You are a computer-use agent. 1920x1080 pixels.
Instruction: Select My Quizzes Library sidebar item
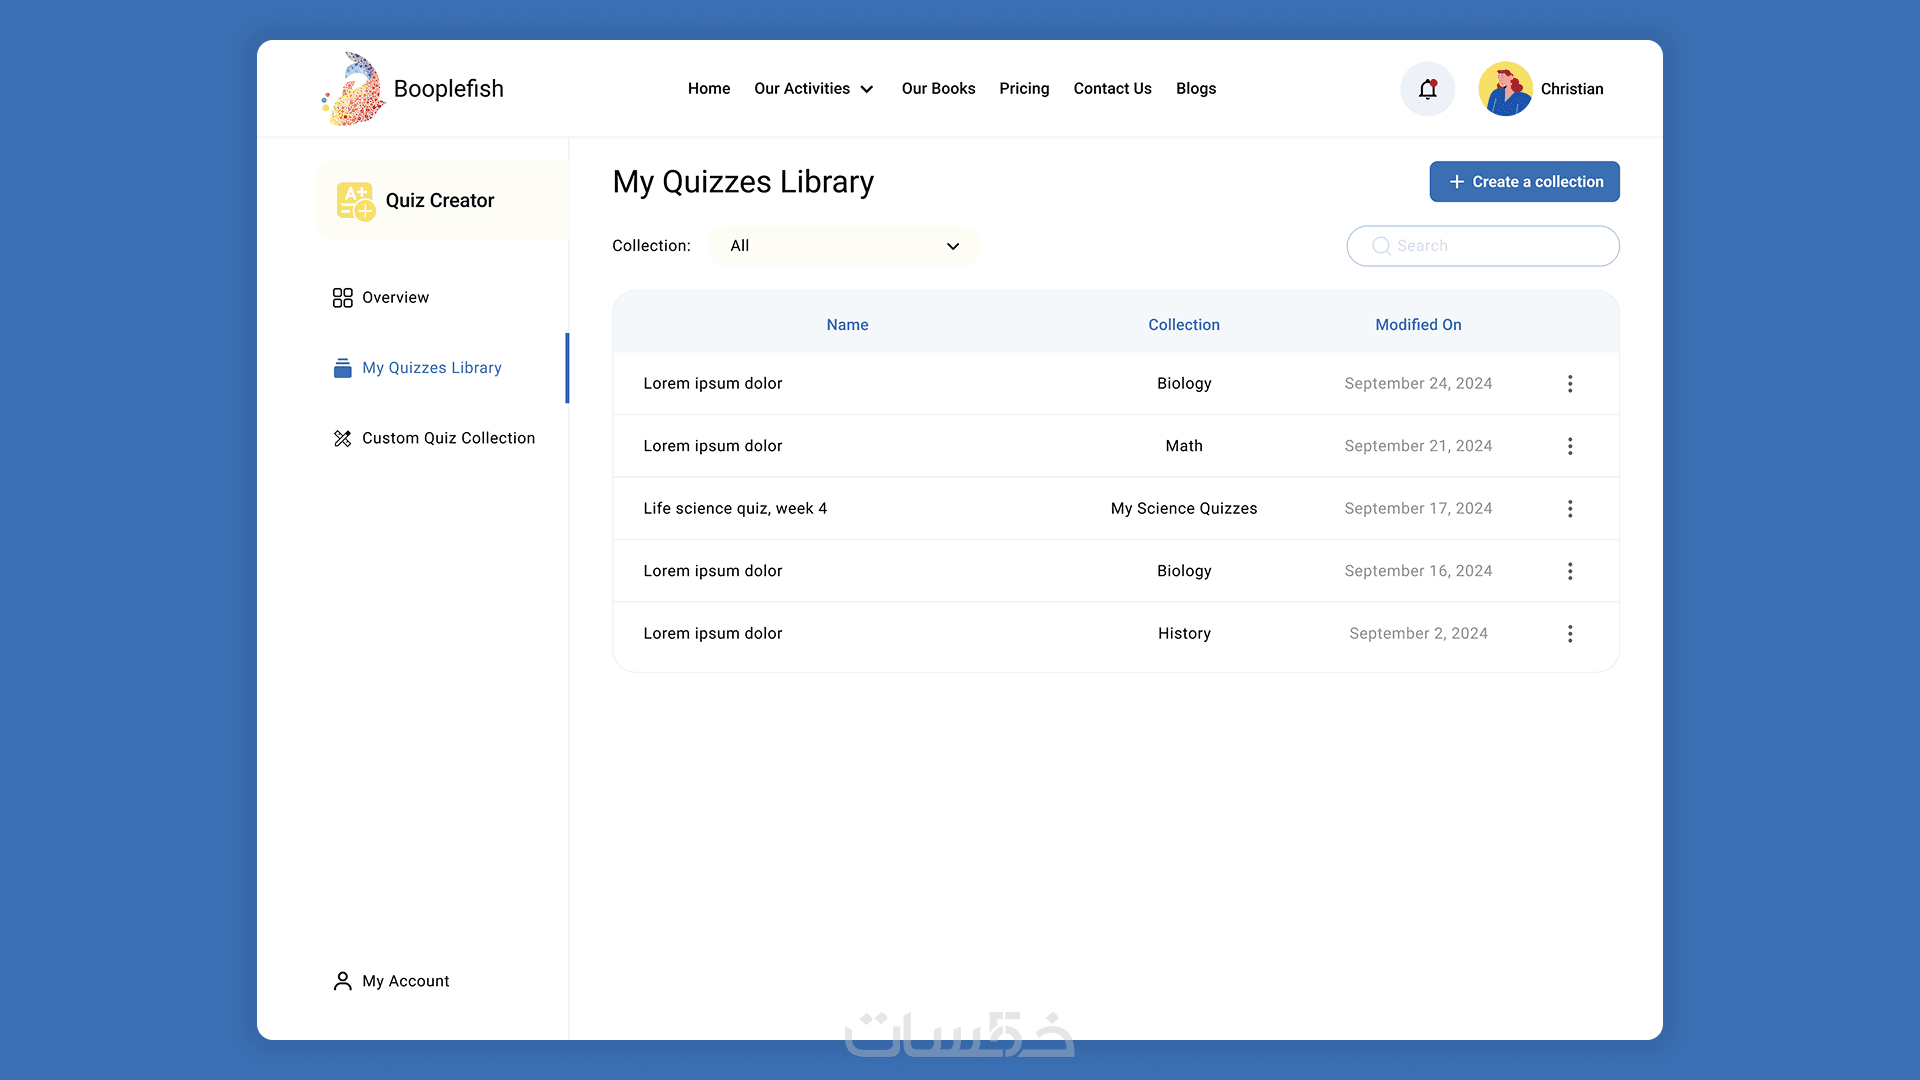click(x=431, y=368)
